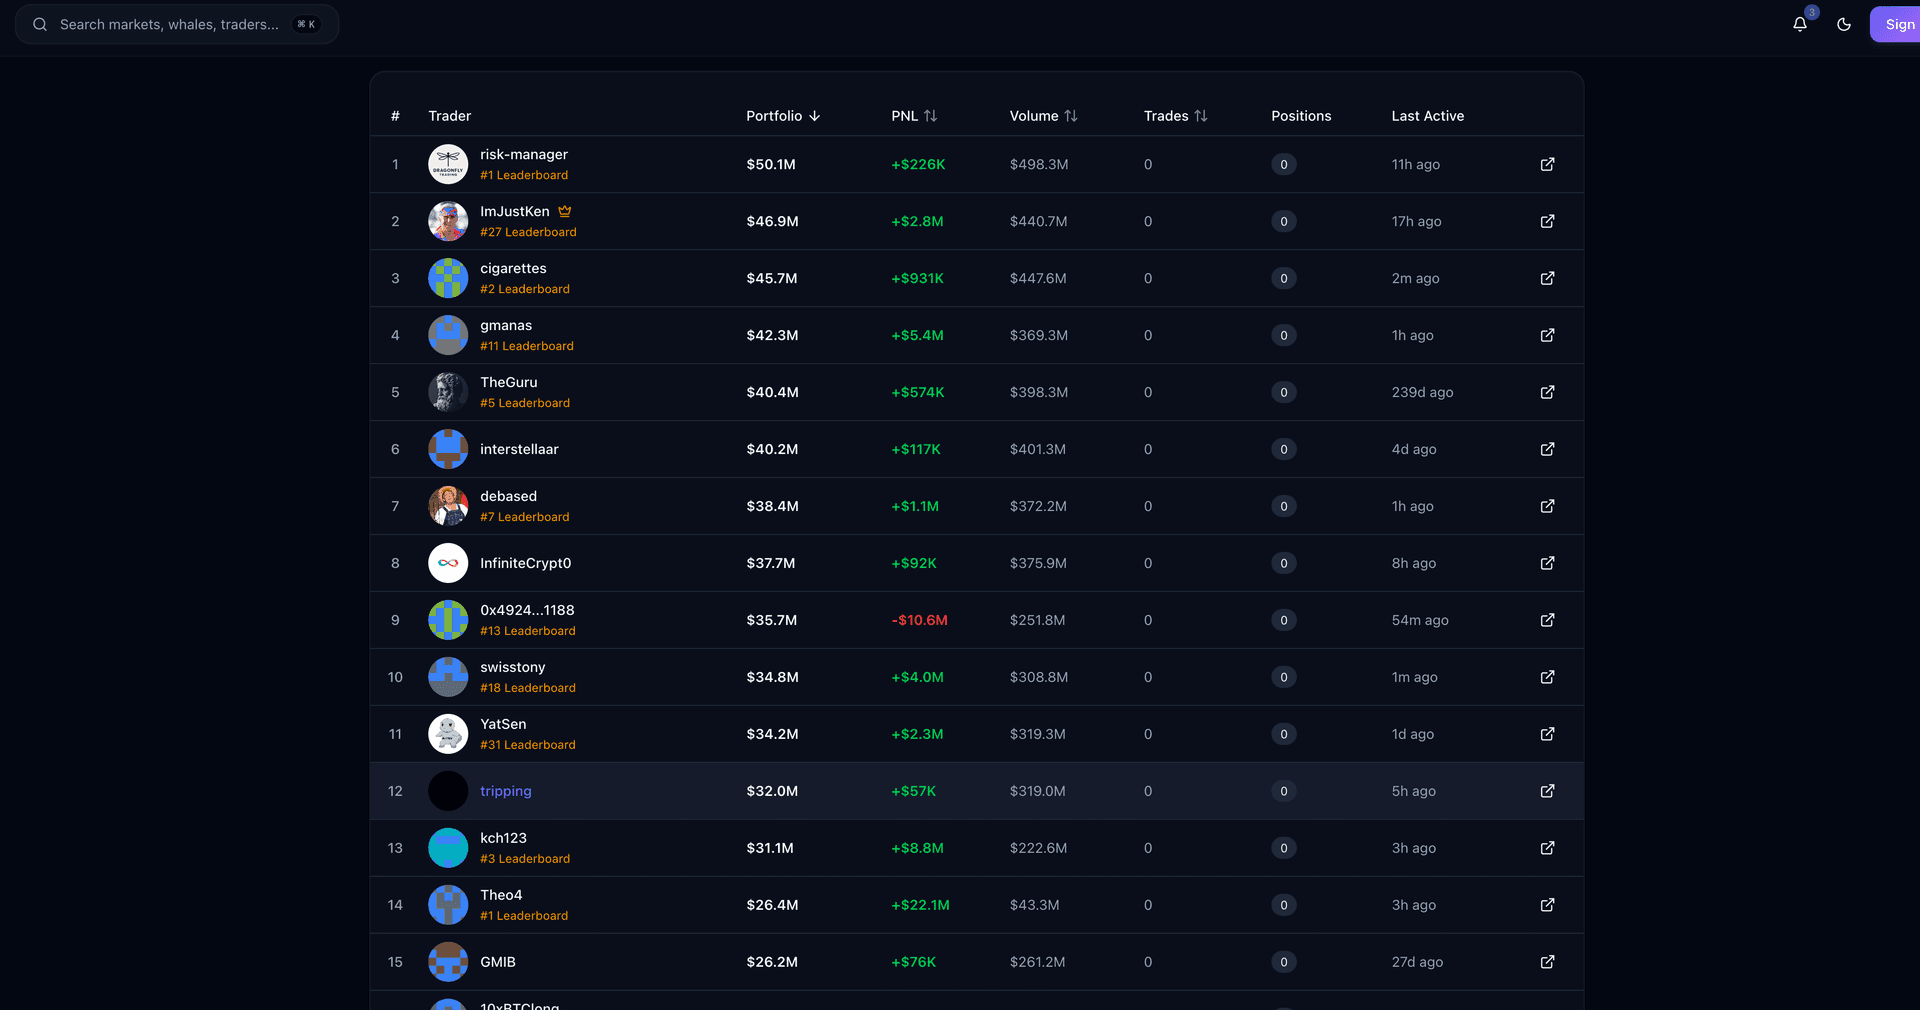Click crown badge next to ImJustKen
1920x1010 pixels.
pos(565,211)
